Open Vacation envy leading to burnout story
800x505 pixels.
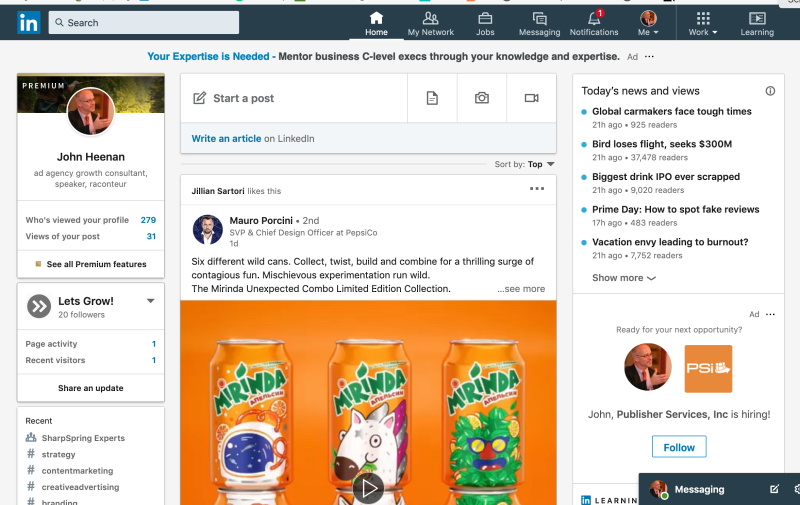(x=670, y=242)
